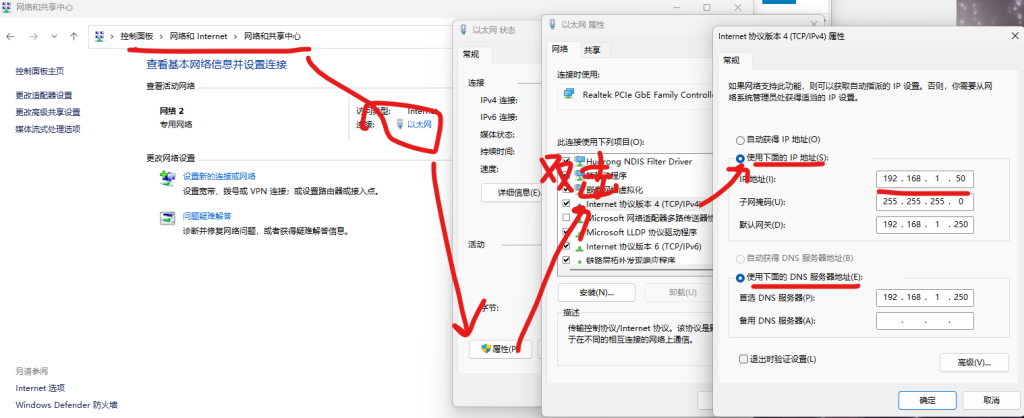Select the 网络 tab in 以太网 属性
Image resolution: width=1024 pixels, height=418 pixels.
coord(560,49)
